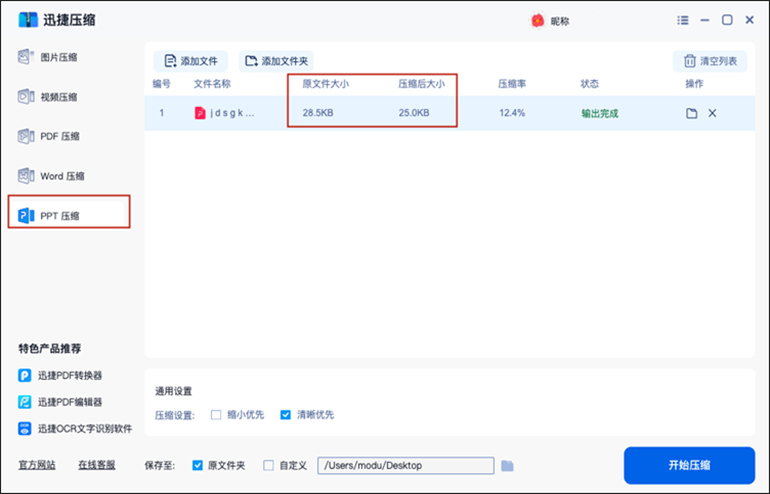Go to Word 压缩 section
Image resolution: width=770 pixels, height=494 pixels.
tap(51, 176)
